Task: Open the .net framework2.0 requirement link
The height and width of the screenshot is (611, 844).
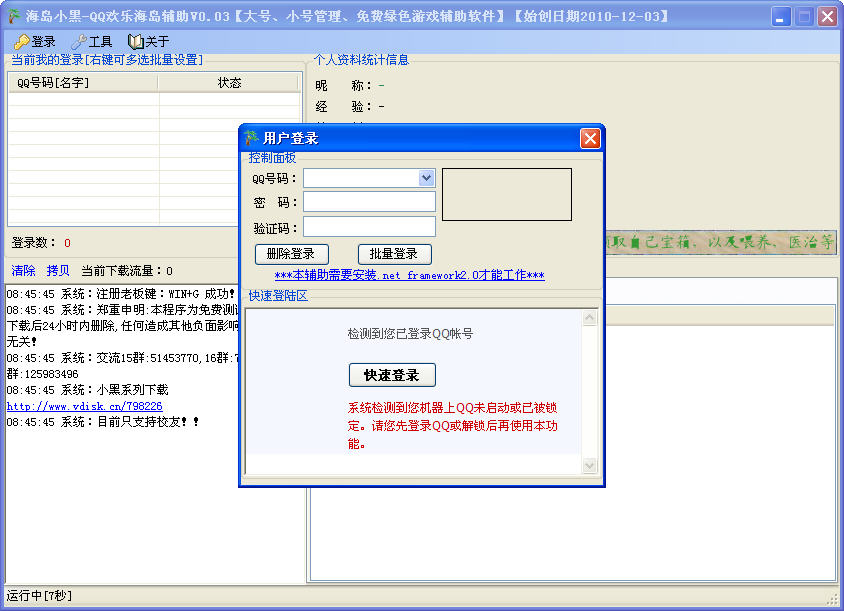Action: point(410,275)
